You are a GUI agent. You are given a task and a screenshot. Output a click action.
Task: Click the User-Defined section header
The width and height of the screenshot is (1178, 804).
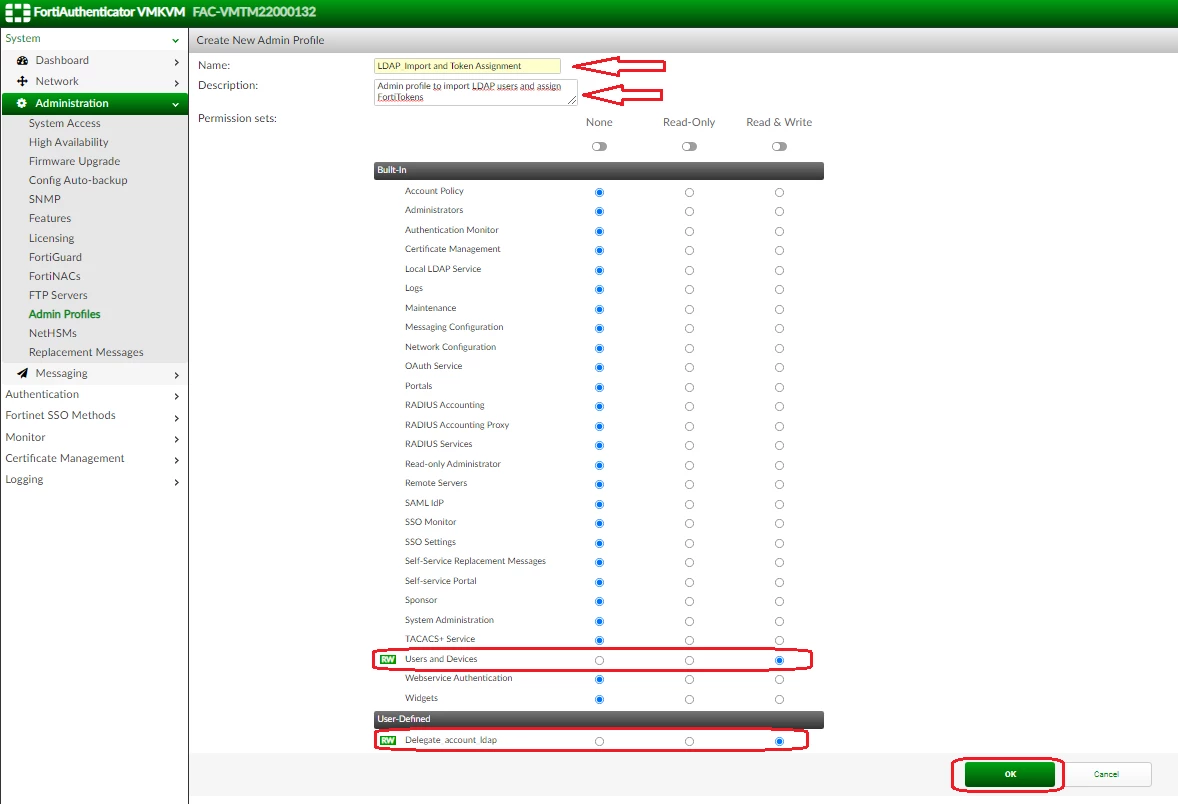point(599,719)
